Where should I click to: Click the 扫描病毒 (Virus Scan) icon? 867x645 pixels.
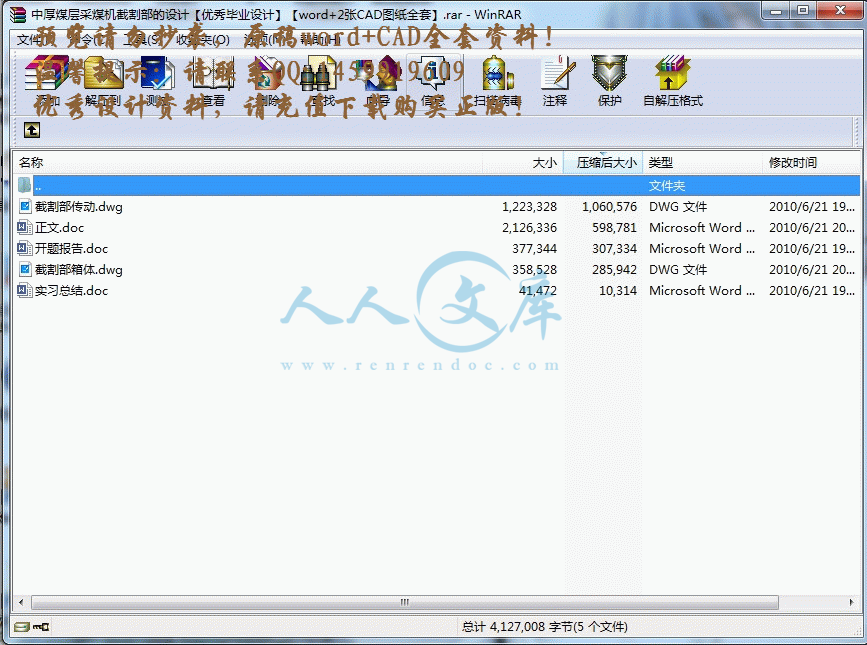[x=497, y=73]
